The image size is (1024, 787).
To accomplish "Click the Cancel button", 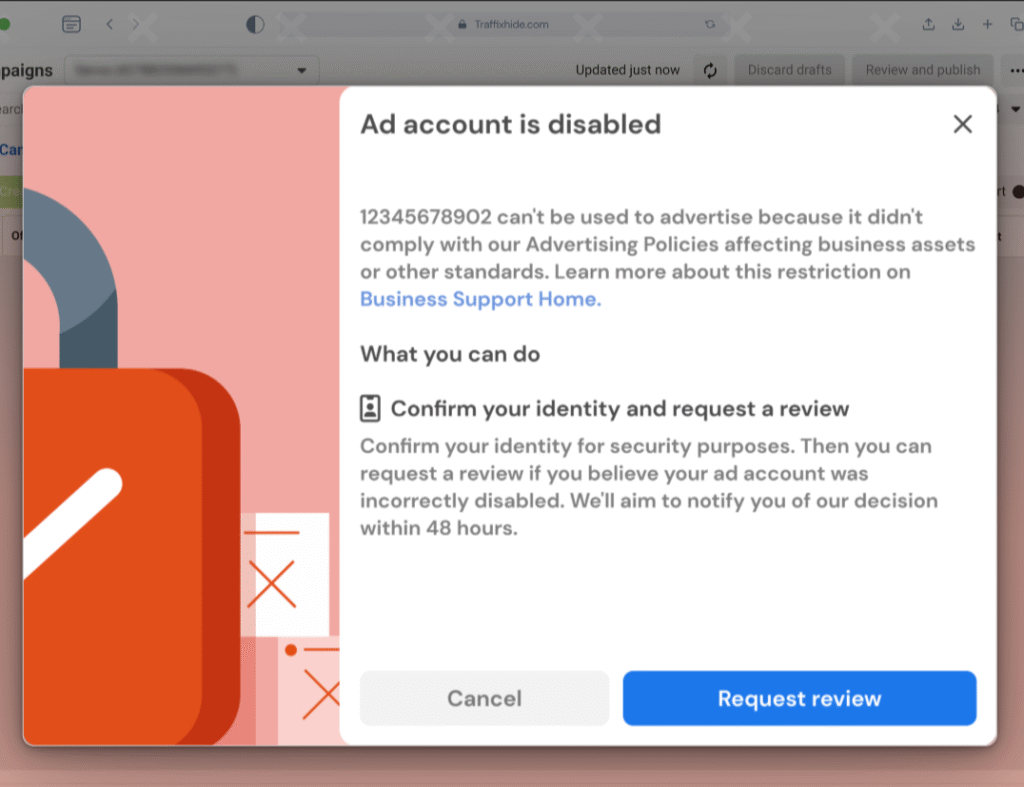I will click(484, 698).
